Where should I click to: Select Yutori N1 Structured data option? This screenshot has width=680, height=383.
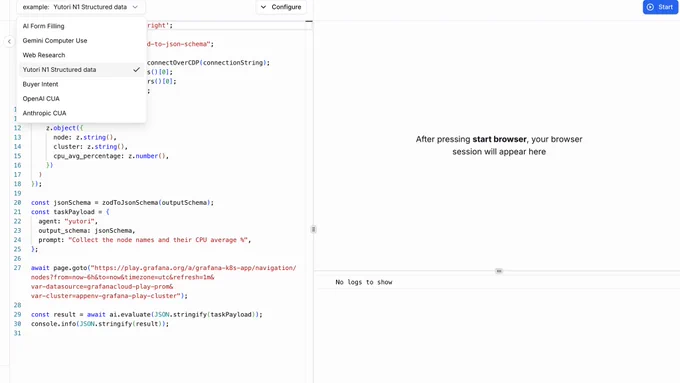tap(81, 69)
